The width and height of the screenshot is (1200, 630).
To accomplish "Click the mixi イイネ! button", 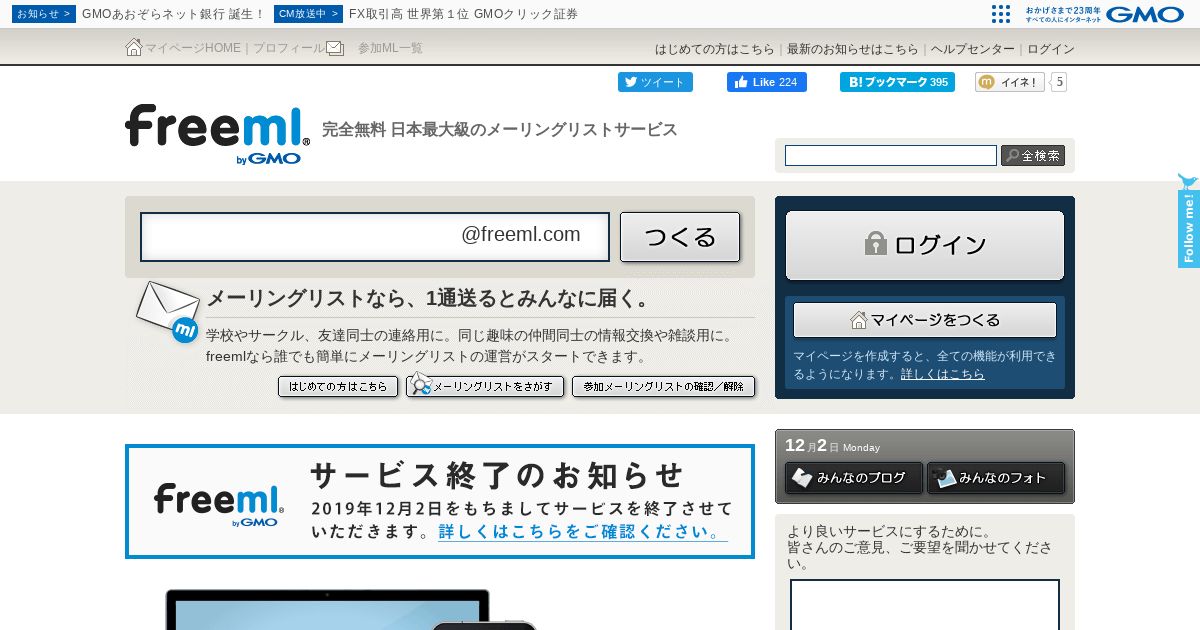I will tap(1010, 82).
